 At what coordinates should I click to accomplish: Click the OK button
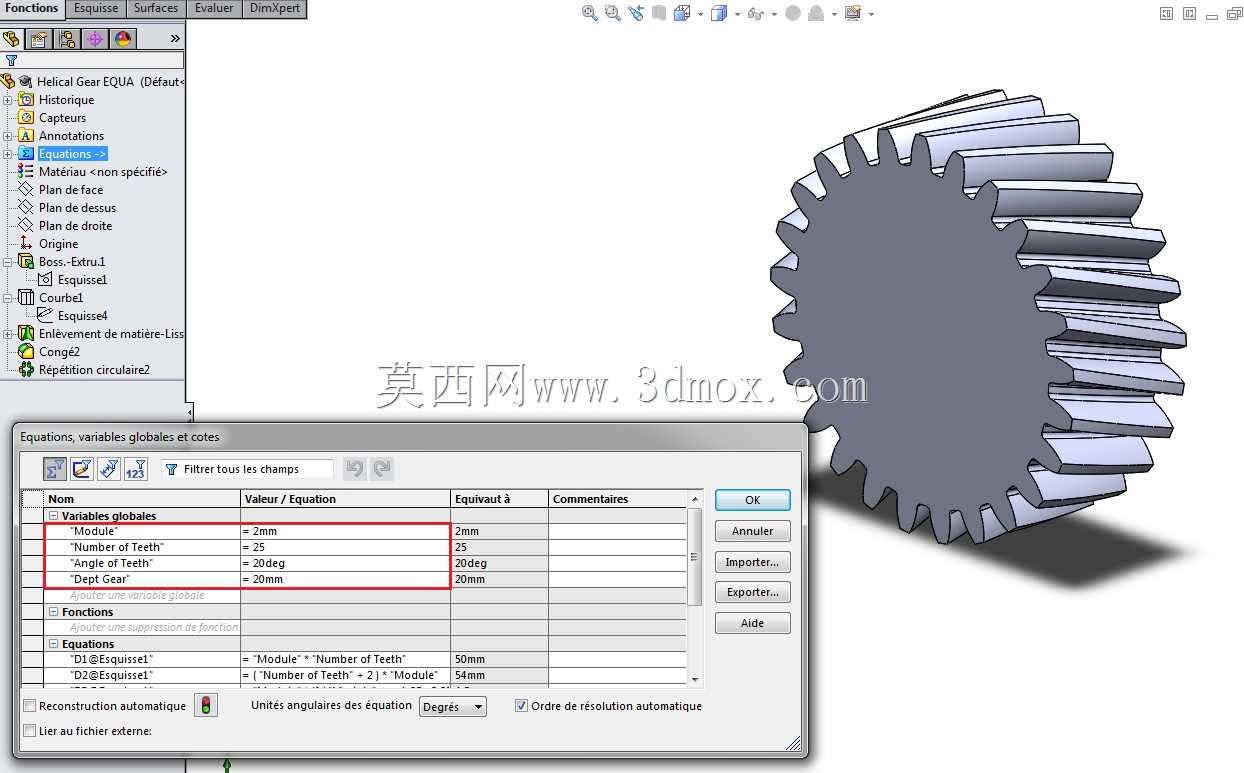(752, 500)
